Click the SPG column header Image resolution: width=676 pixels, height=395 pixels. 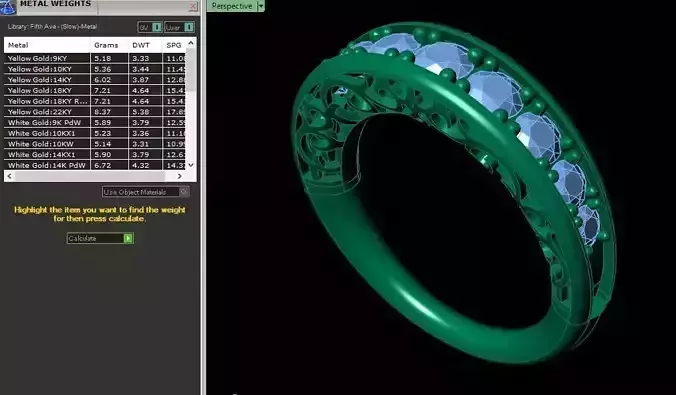coord(174,45)
